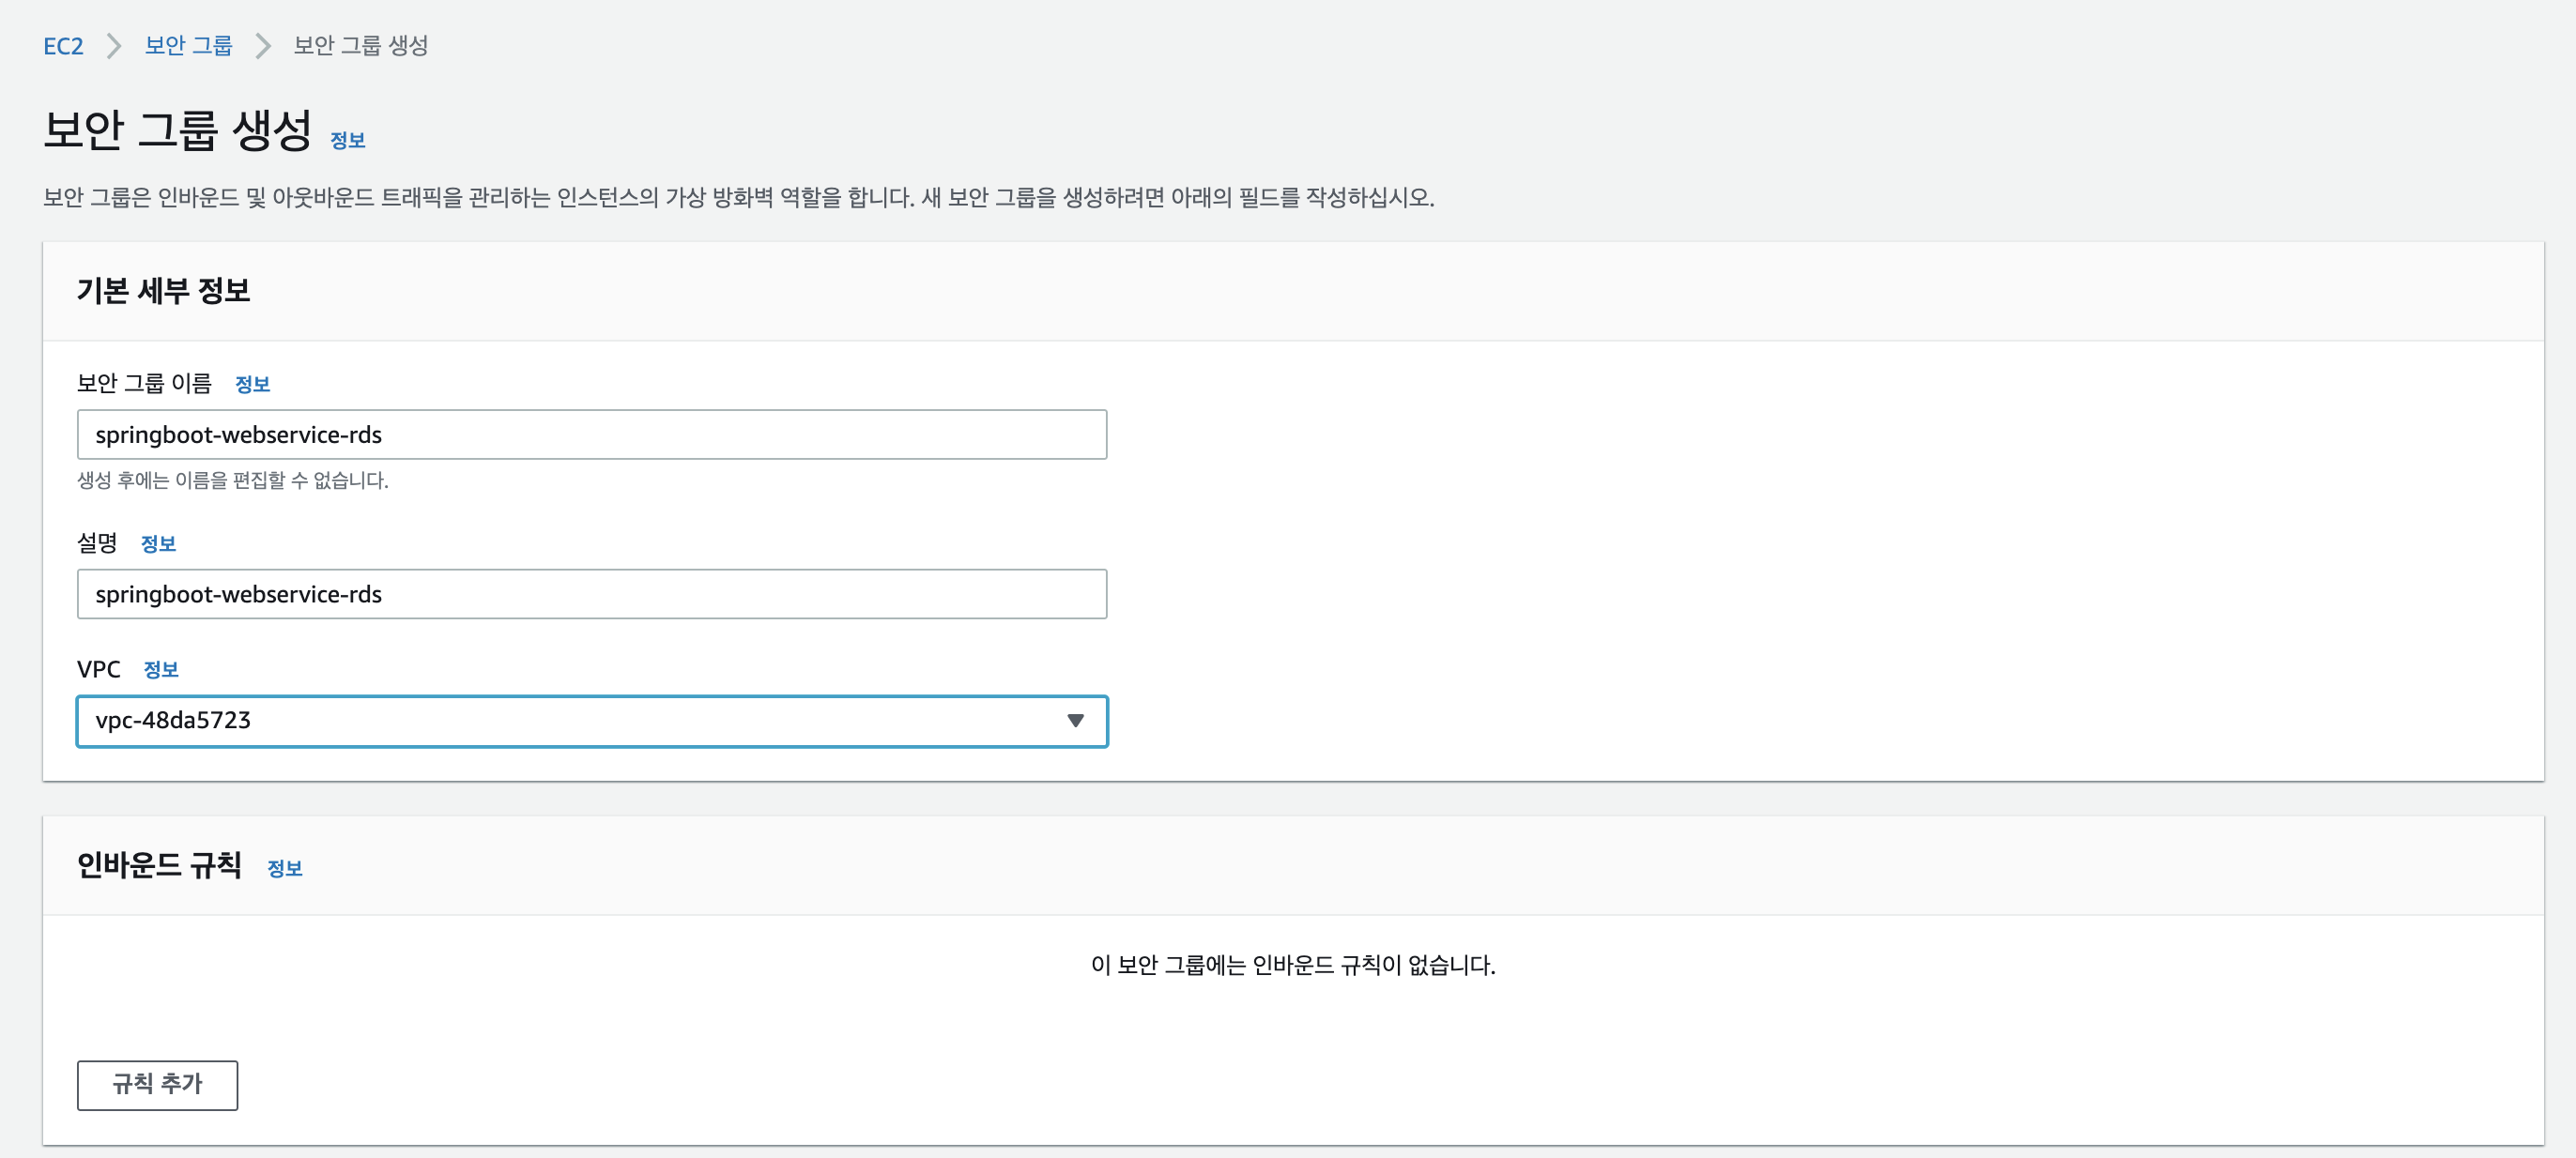Click the 보안 그룹 이름 field label
The height and width of the screenshot is (1158, 2576).
[x=144, y=383]
